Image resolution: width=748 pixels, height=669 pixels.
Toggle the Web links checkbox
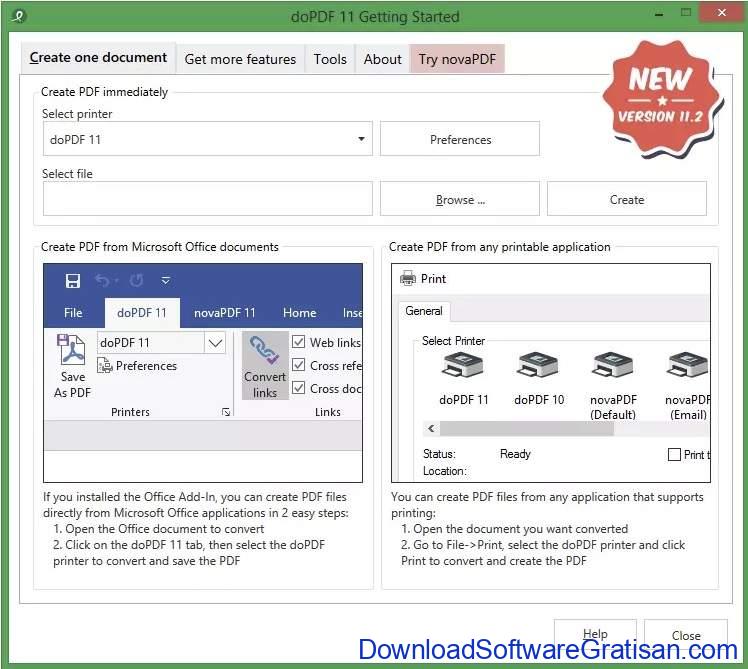click(x=299, y=342)
